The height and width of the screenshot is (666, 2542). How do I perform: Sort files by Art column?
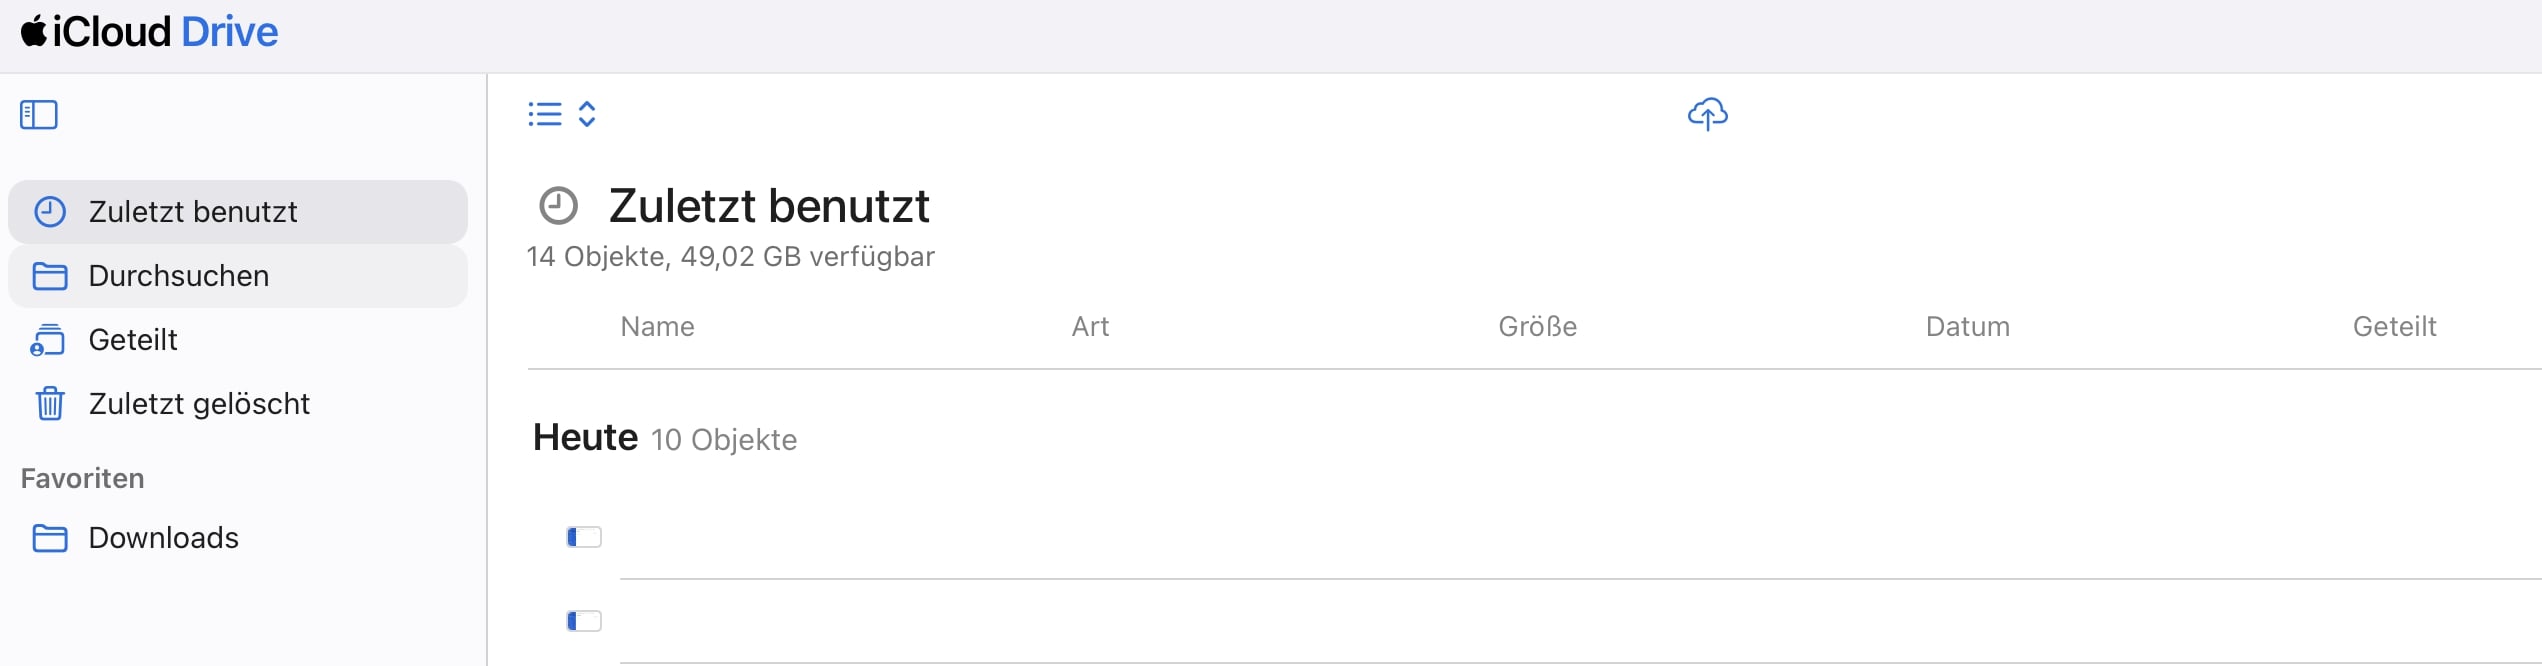click(x=1090, y=327)
